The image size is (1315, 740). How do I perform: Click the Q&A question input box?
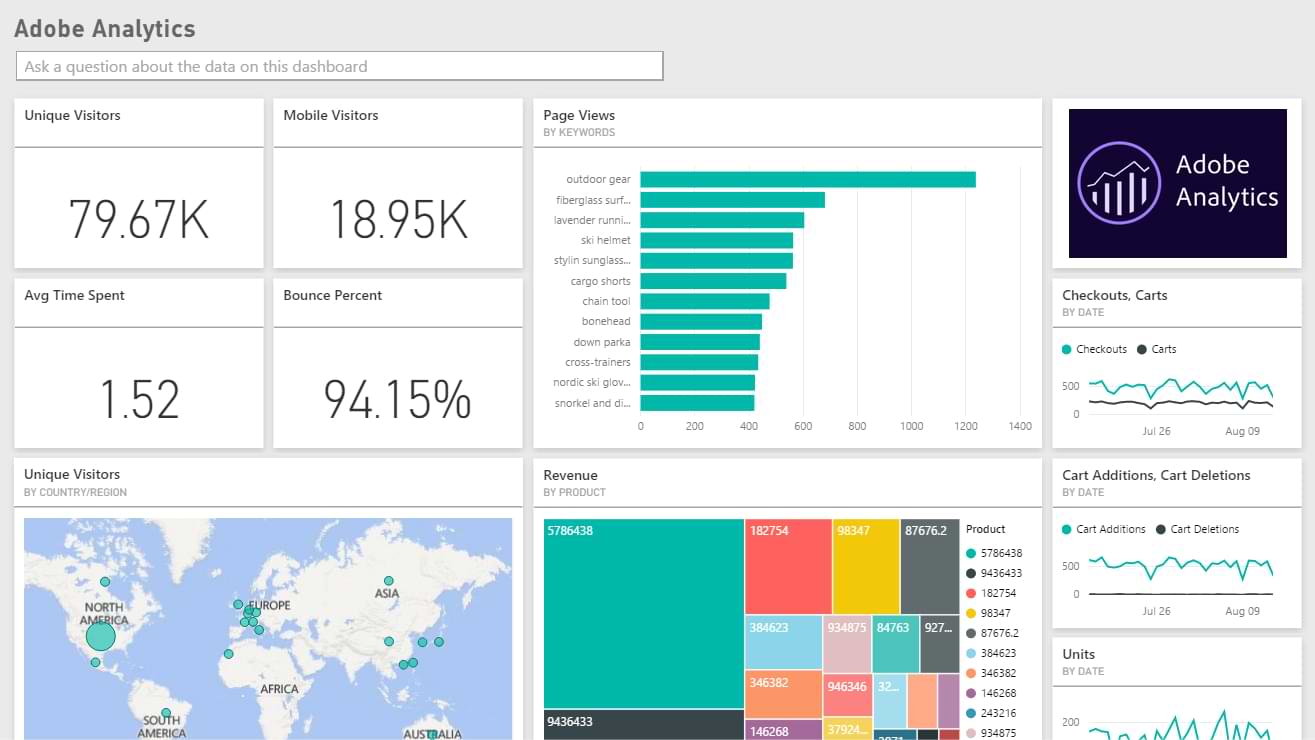339,66
